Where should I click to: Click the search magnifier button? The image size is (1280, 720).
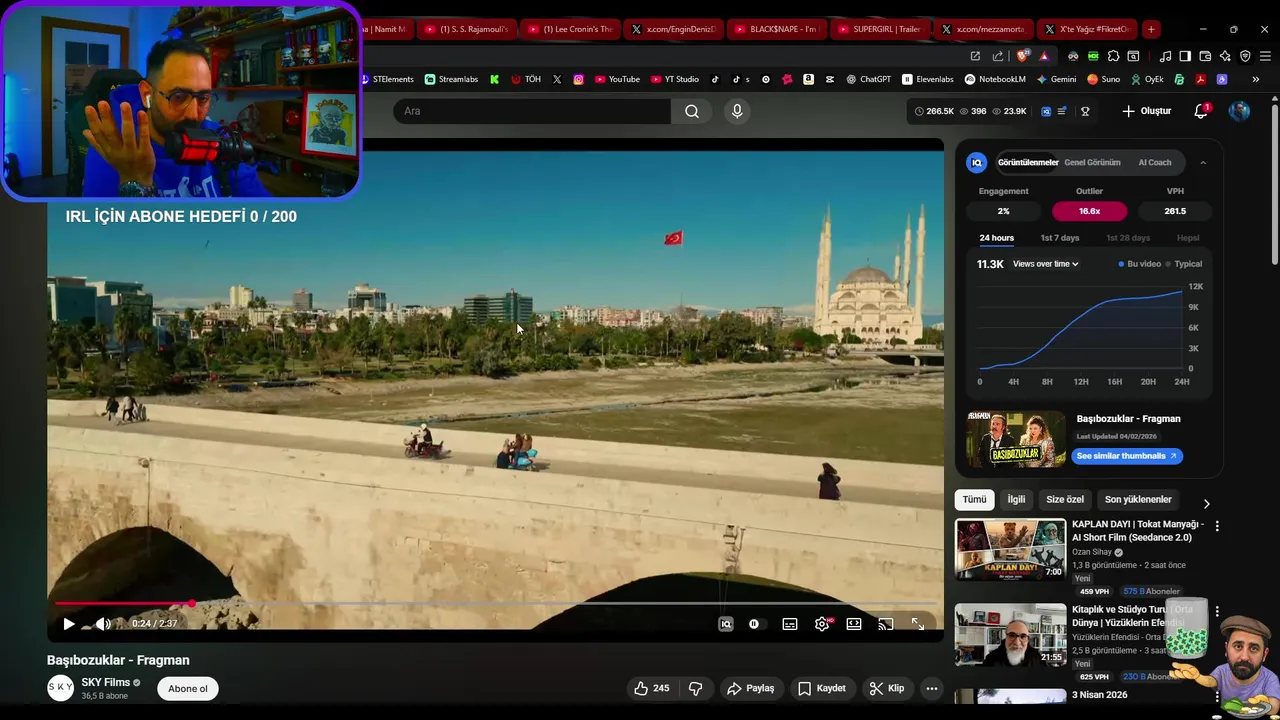coord(691,111)
